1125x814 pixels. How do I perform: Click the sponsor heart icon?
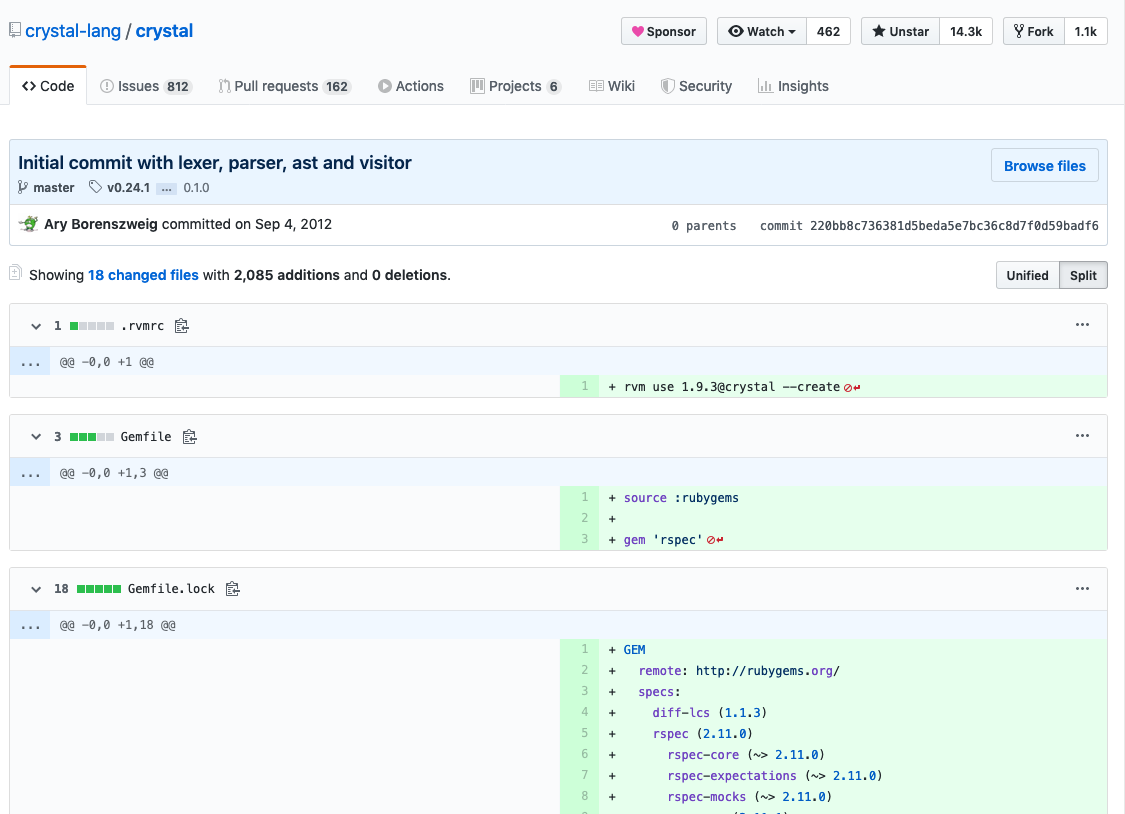(637, 32)
